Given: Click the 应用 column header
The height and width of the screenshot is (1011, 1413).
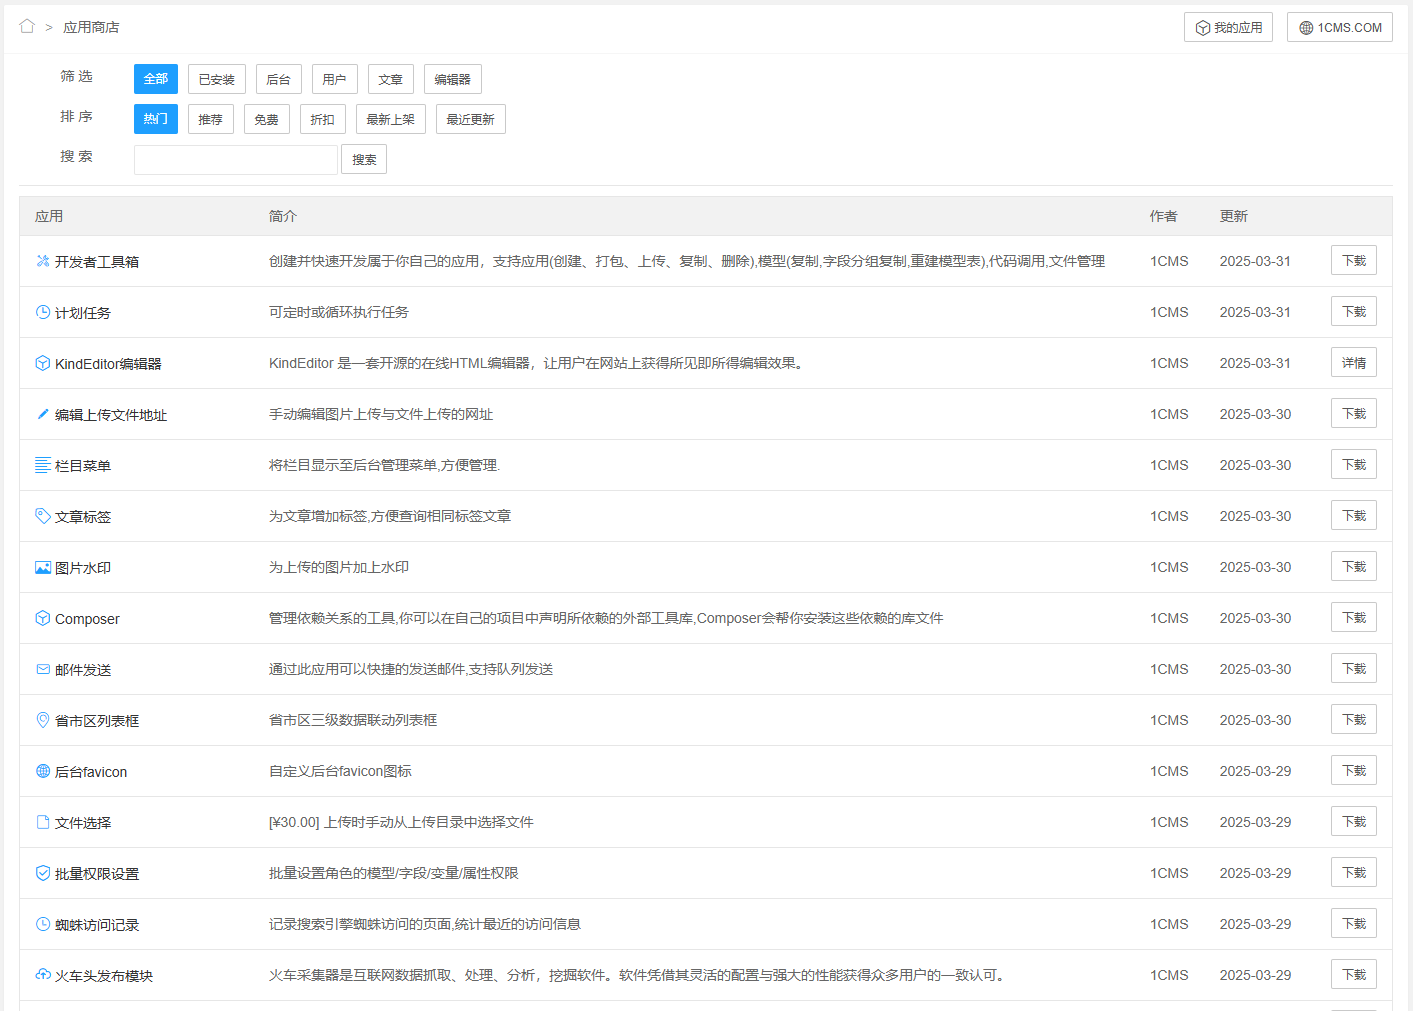Looking at the screenshot, I should [x=49, y=216].
